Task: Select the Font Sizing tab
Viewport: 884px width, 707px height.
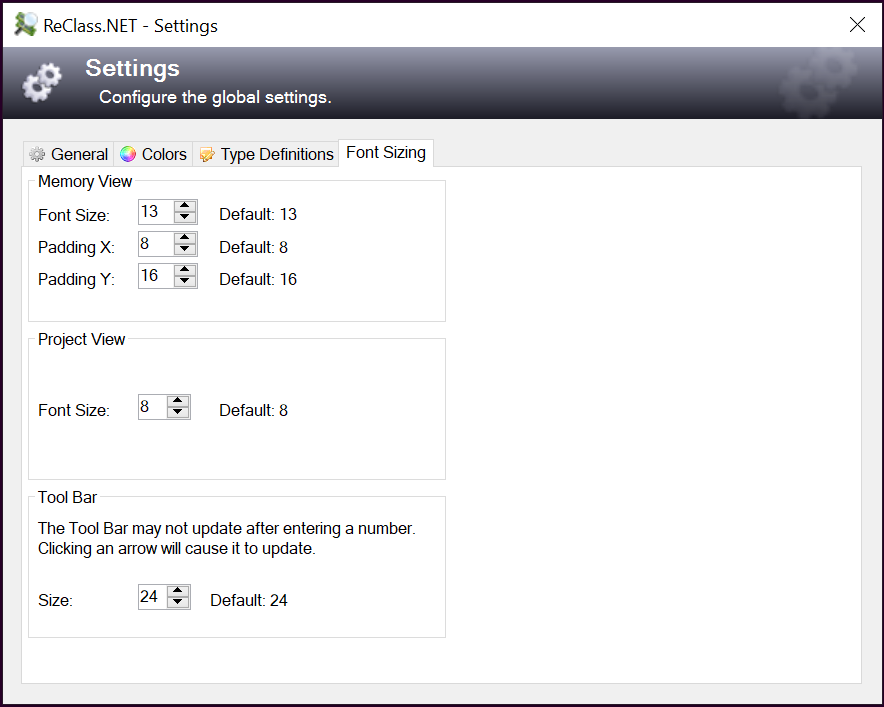Action: click(386, 153)
